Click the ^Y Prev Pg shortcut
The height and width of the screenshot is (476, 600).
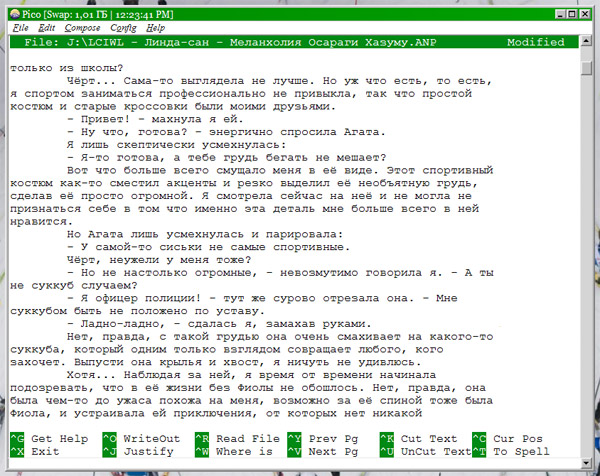click(x=323, y=439)
